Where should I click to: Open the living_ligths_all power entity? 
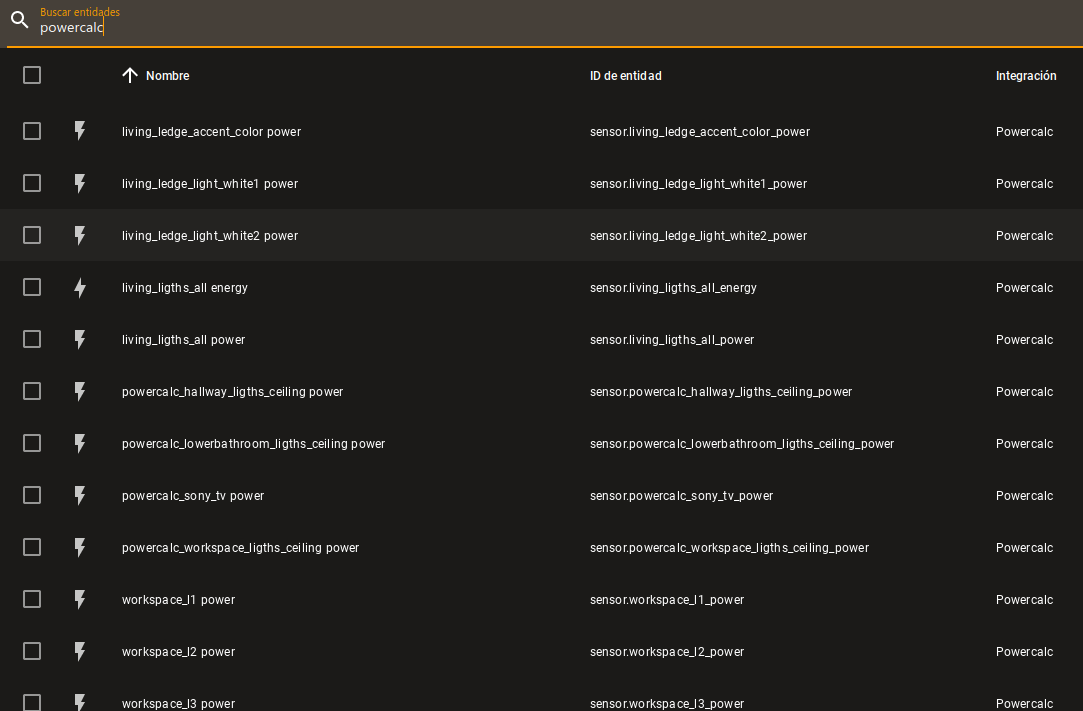[183, 339]
